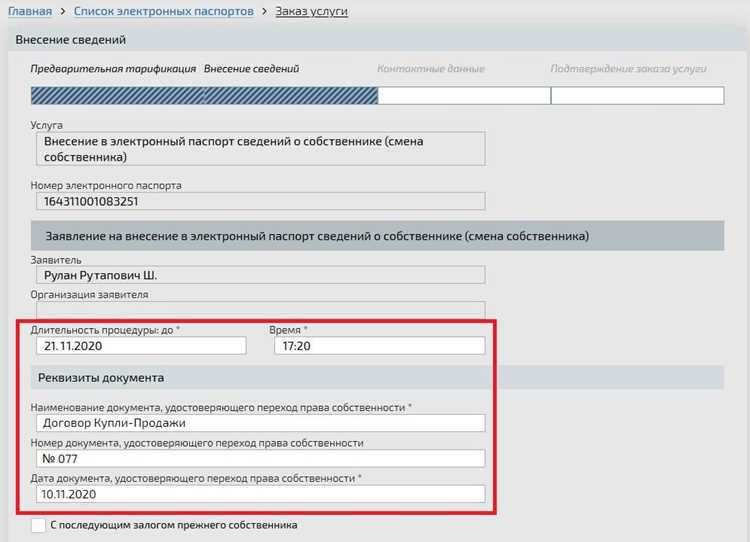Select the Контактные данные step
Viewport: 750px width, 542px height.
(431, 69)
